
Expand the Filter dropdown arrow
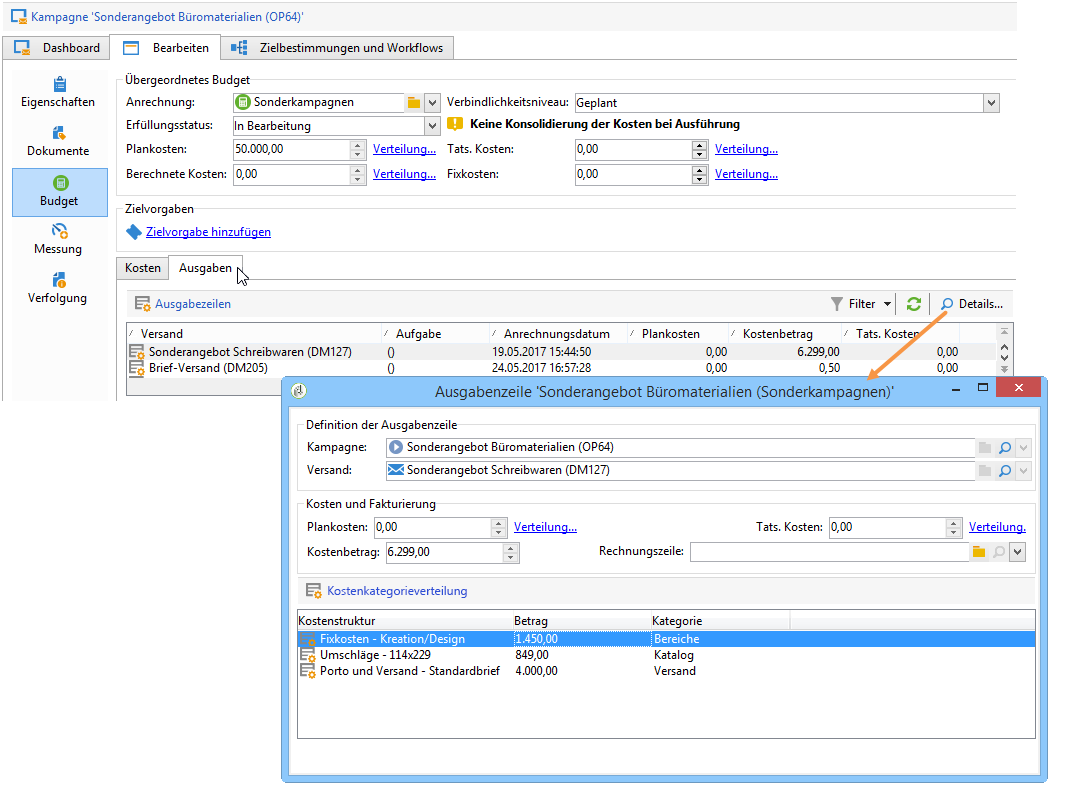[887, 304]
